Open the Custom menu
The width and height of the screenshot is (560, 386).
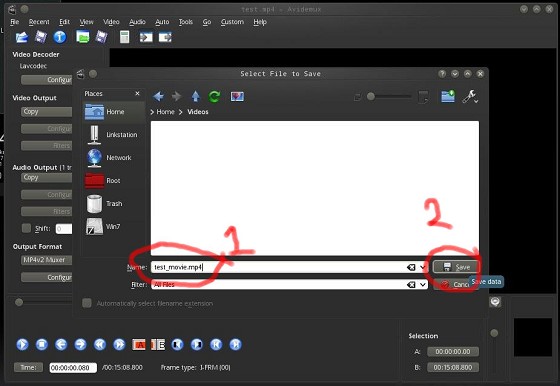coord(232,22)
